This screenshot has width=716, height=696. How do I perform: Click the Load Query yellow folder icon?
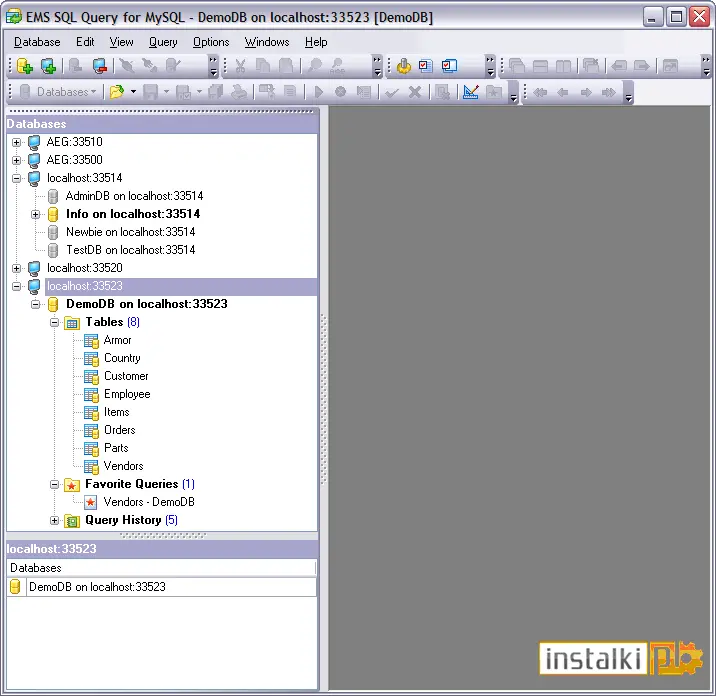pyautogui.click(x=117, y=92)
